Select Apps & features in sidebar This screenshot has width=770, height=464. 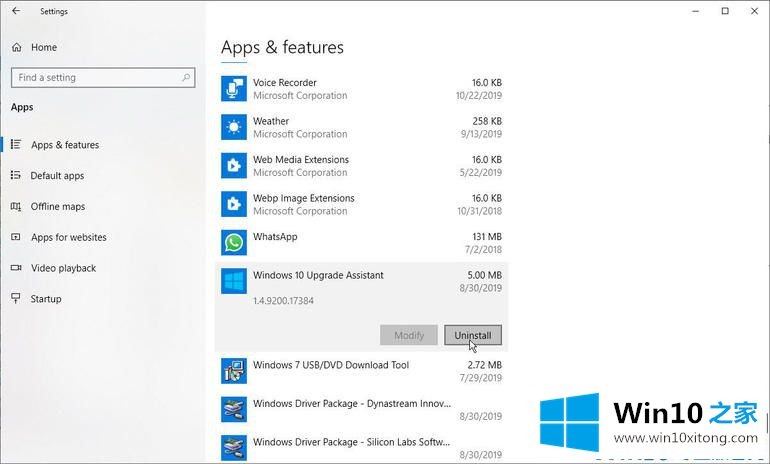click(65, 145)
